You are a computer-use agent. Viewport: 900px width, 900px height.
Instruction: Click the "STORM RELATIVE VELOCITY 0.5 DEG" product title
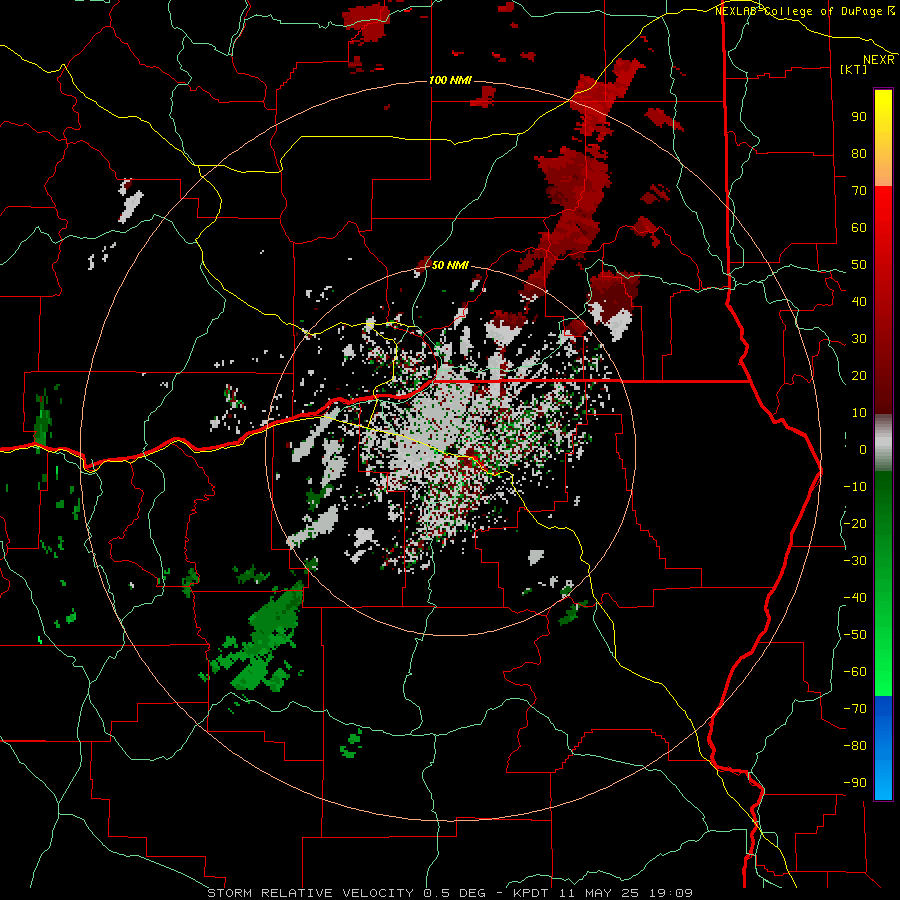pyautogui.click(x=346, y=893)
